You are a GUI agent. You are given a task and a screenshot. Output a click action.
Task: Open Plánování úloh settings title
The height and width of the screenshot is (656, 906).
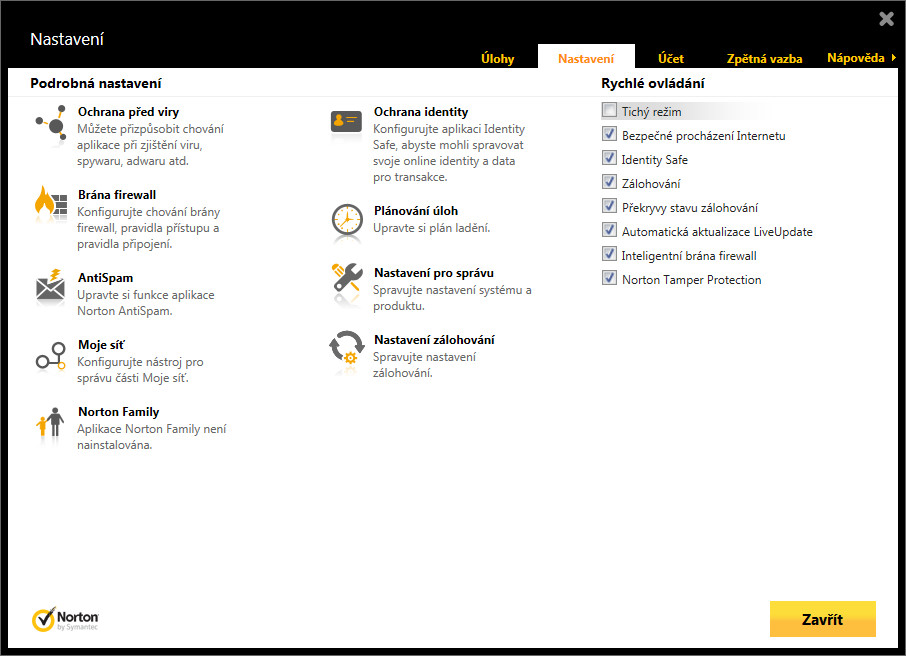(x=415, y=211)
